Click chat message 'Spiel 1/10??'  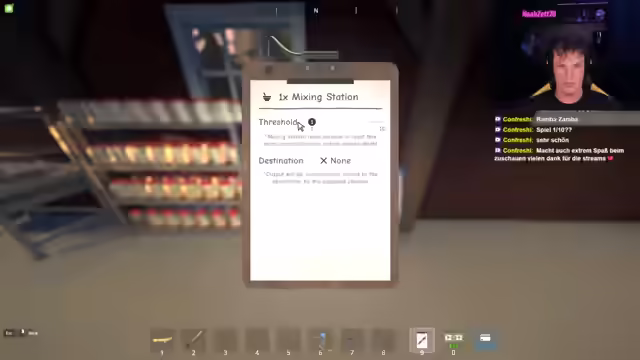click(x=554, y=130)
